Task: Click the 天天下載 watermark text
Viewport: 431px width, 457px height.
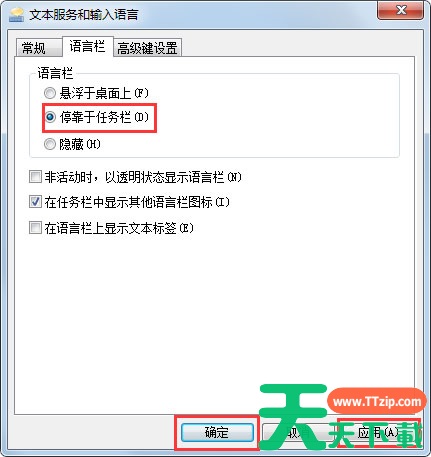Action: pyautogui.click(x=376, y=435)
